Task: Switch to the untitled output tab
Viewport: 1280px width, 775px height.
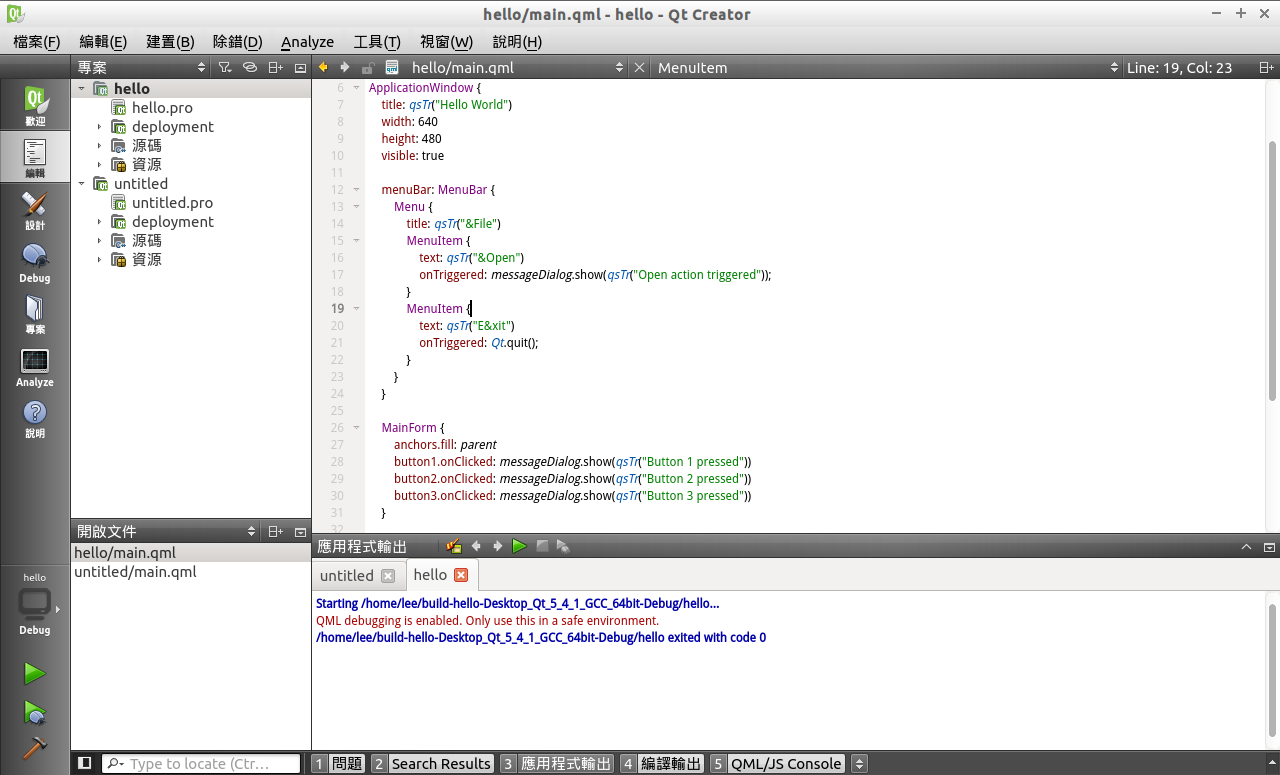Action: [347, 576]
